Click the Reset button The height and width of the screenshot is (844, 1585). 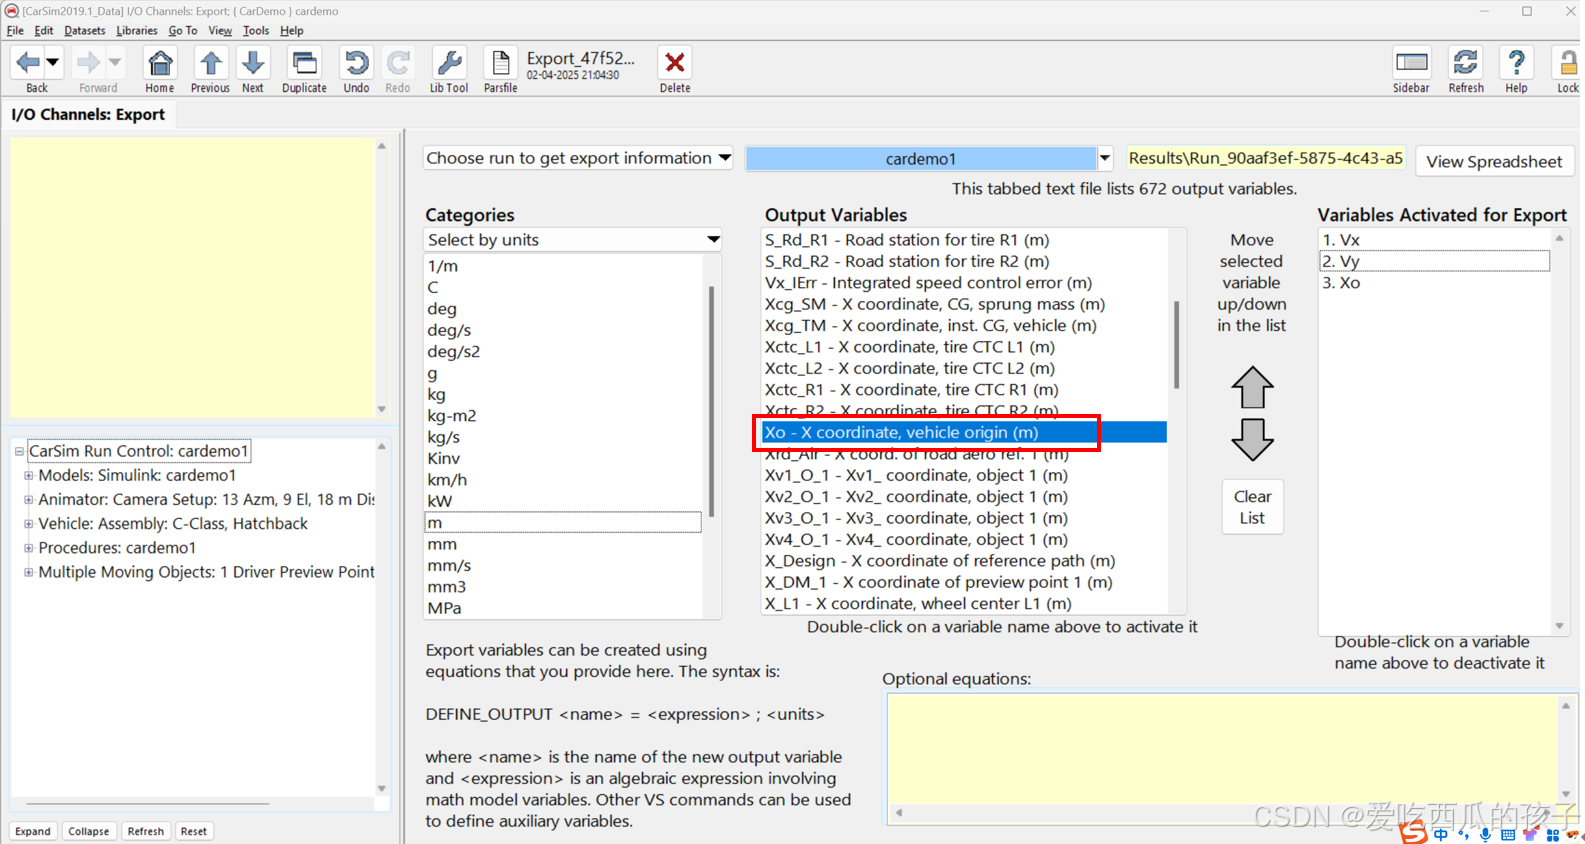pos(194,831)
